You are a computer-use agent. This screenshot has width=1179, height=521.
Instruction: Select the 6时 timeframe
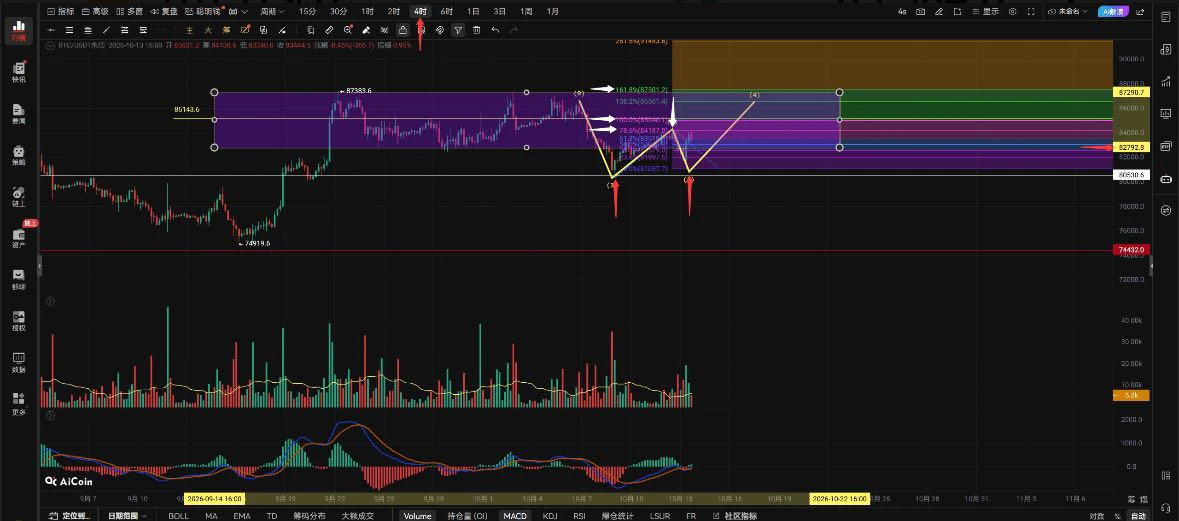coord(447,11)
